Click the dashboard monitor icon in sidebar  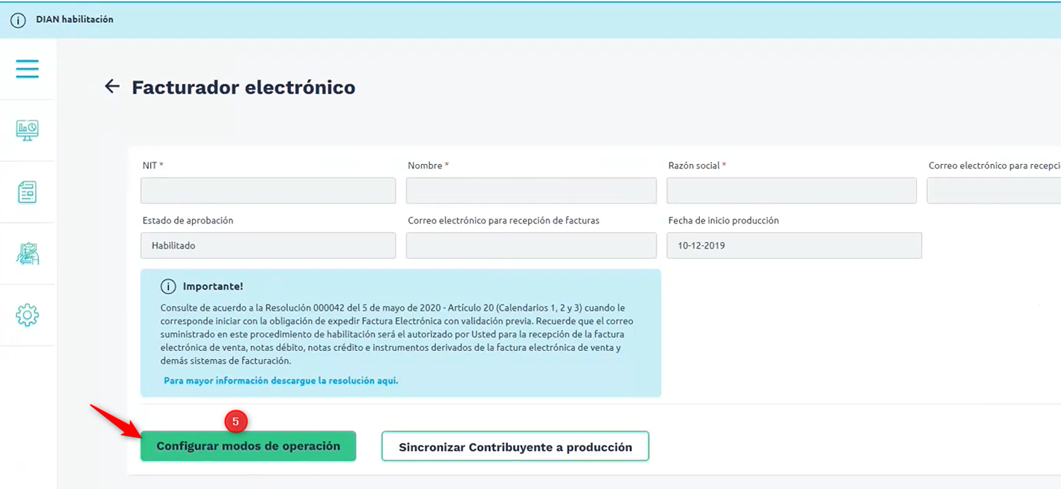(27, 131)
